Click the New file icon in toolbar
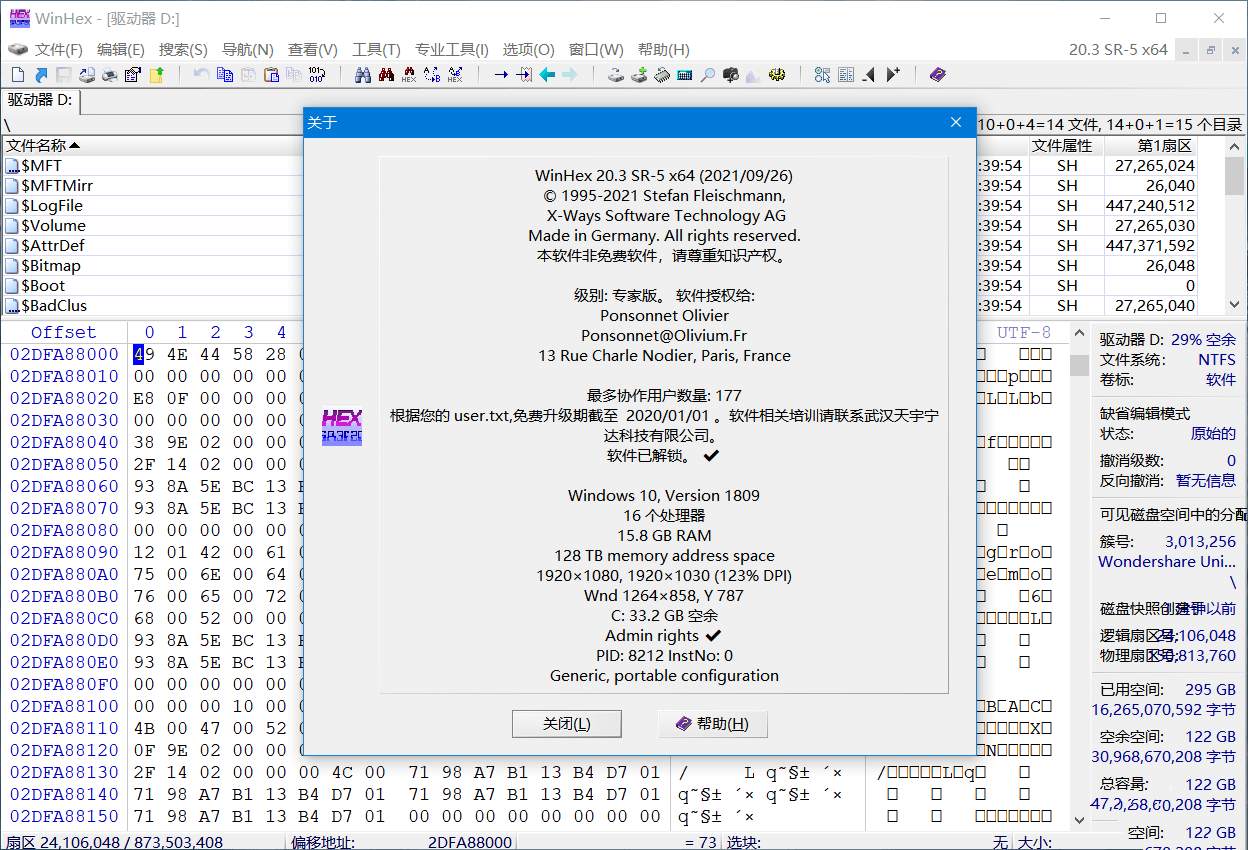The image size is (1248, 850). click(x=18, y=75)
